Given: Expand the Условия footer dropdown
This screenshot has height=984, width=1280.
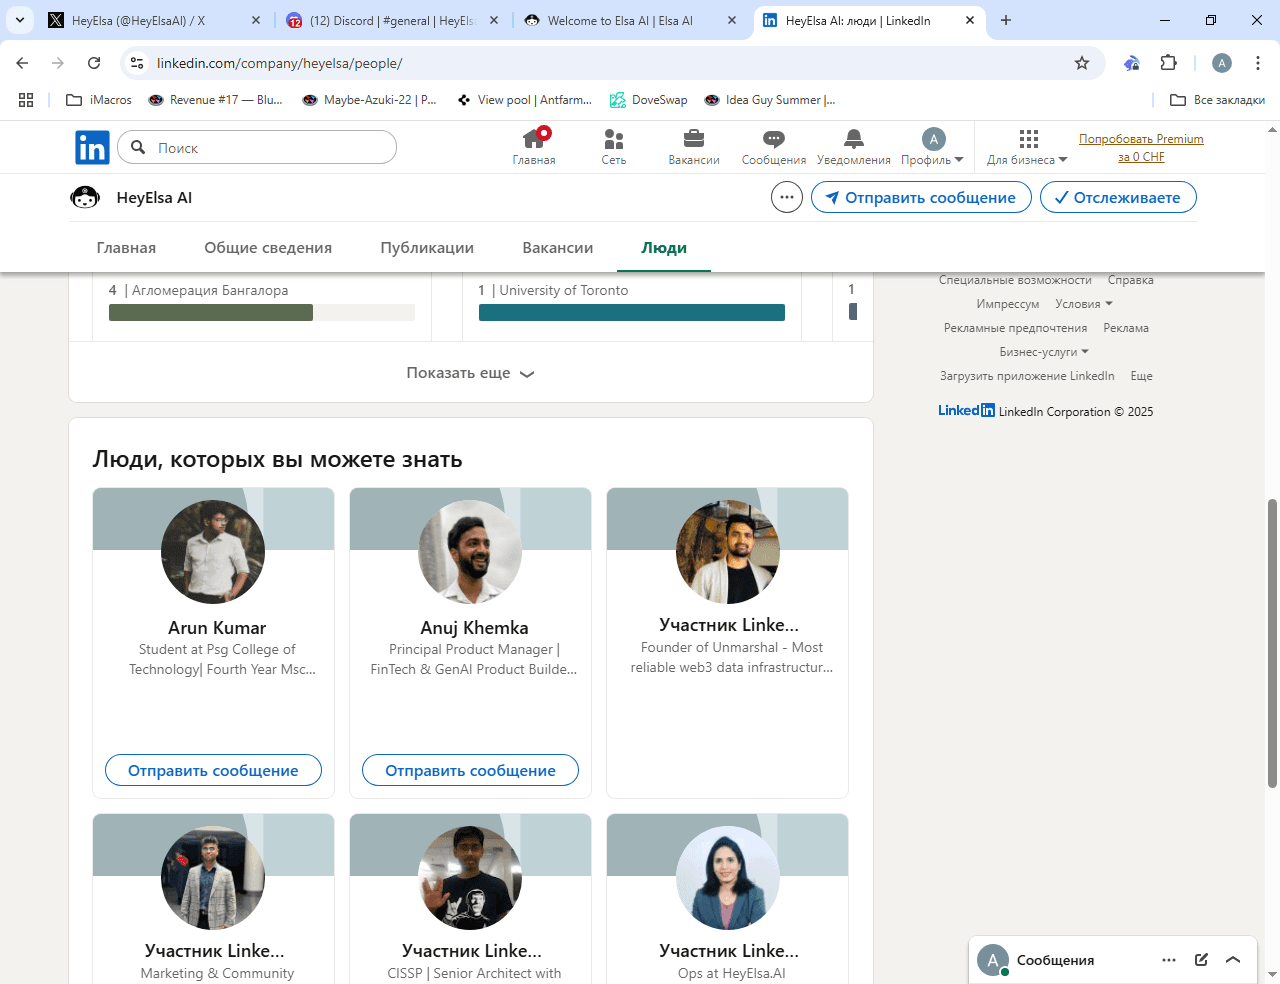Looking at the screenshot, I should pos(1084,304).
